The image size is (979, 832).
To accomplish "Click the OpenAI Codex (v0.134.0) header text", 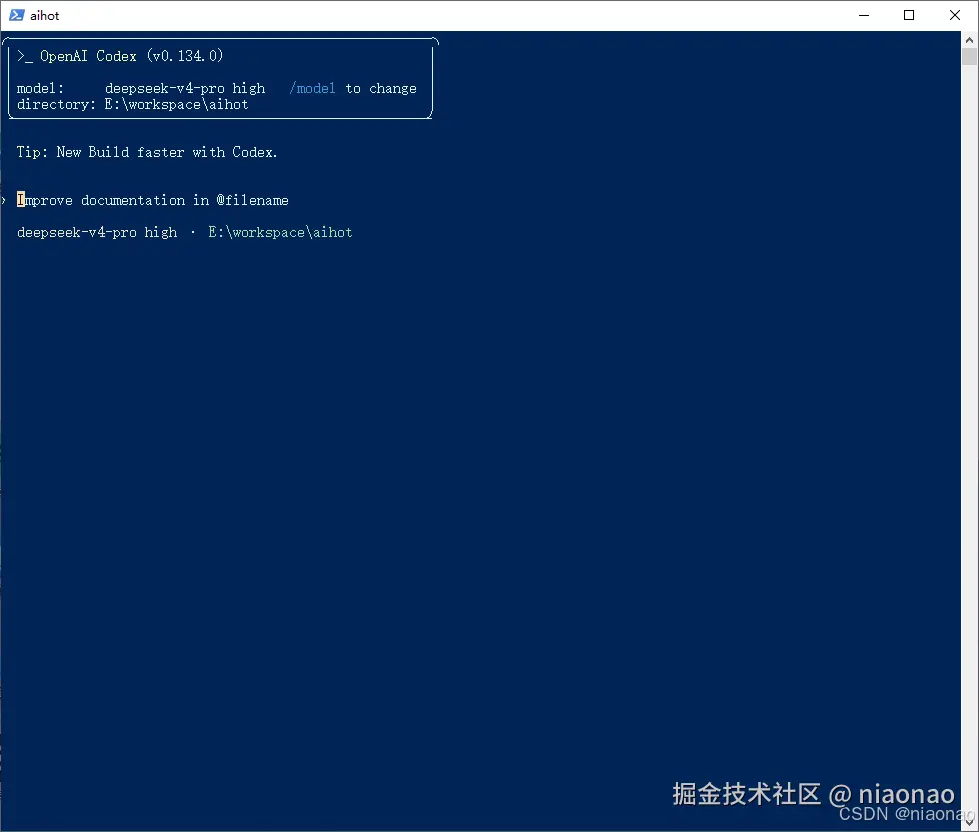I will tap(131, 56).
